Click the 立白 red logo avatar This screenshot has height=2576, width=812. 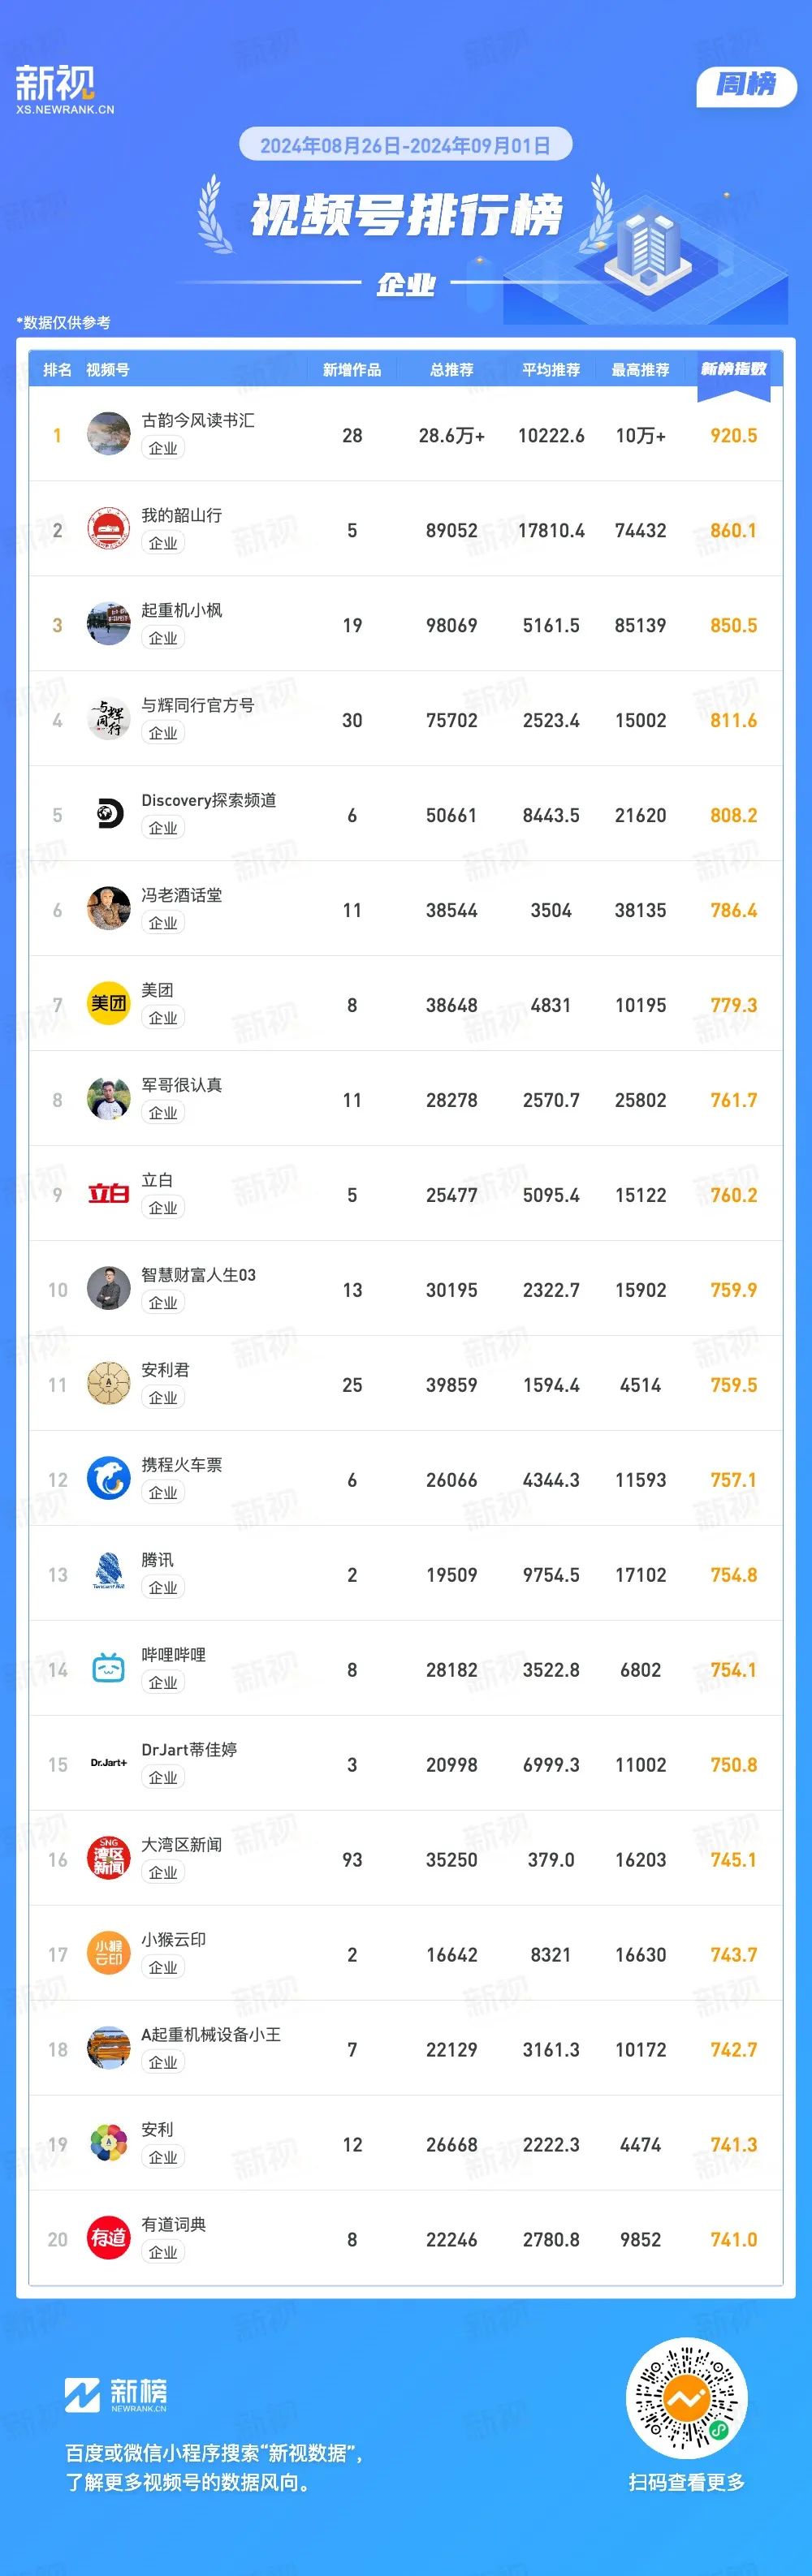[108, 1194]
